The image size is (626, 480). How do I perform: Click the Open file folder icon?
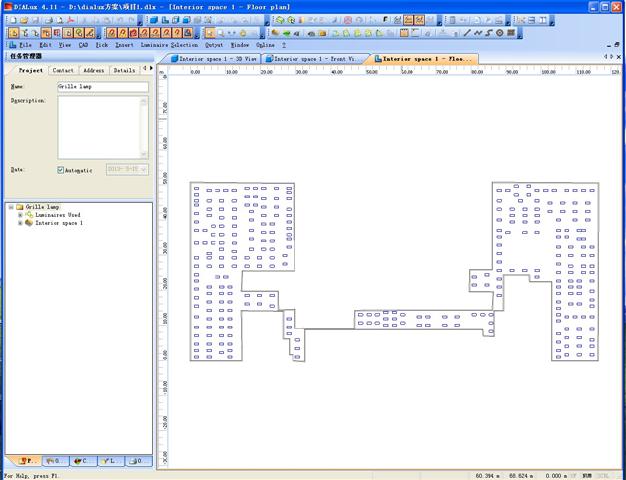(x=24, y=20)
